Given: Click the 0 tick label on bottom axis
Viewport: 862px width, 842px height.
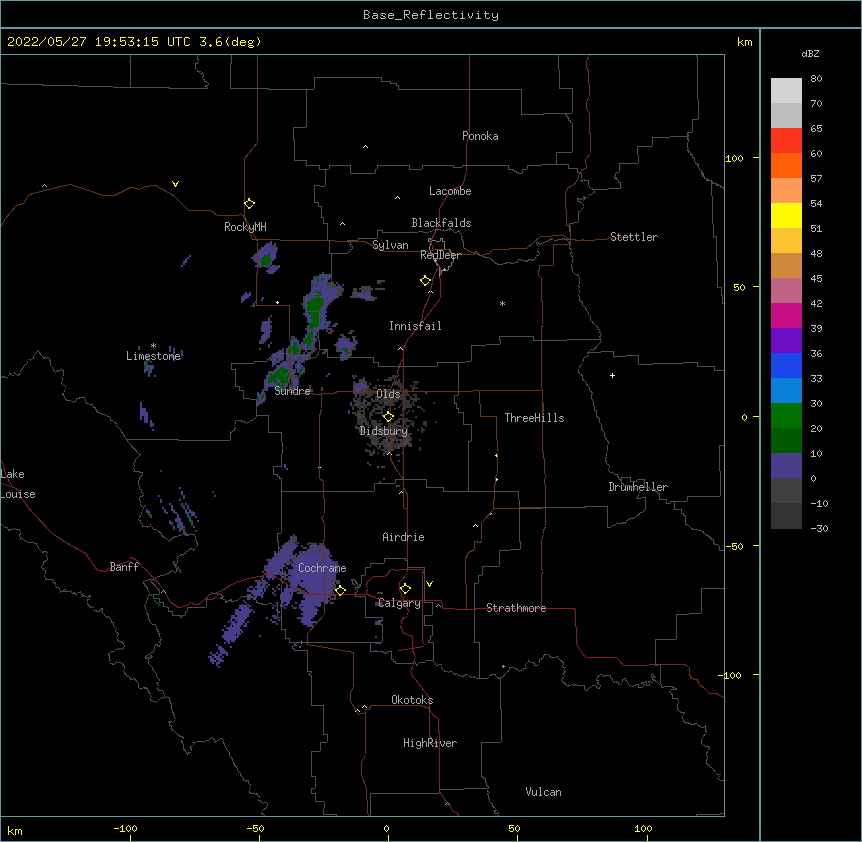Looking at the screenshot, I should tap(386, 828).
